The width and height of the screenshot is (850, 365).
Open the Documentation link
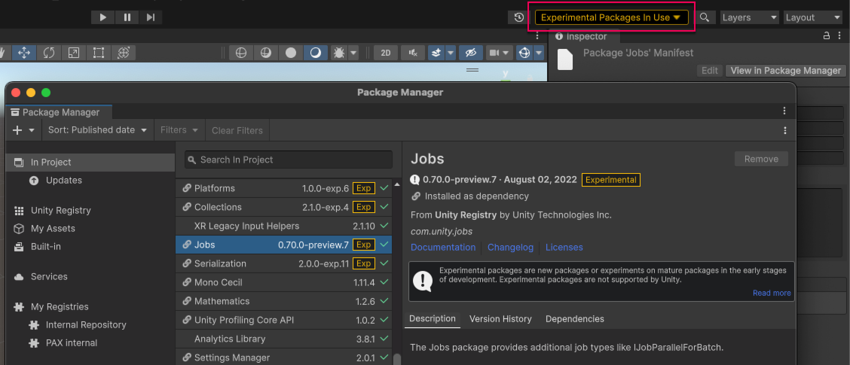click(443, 247)
